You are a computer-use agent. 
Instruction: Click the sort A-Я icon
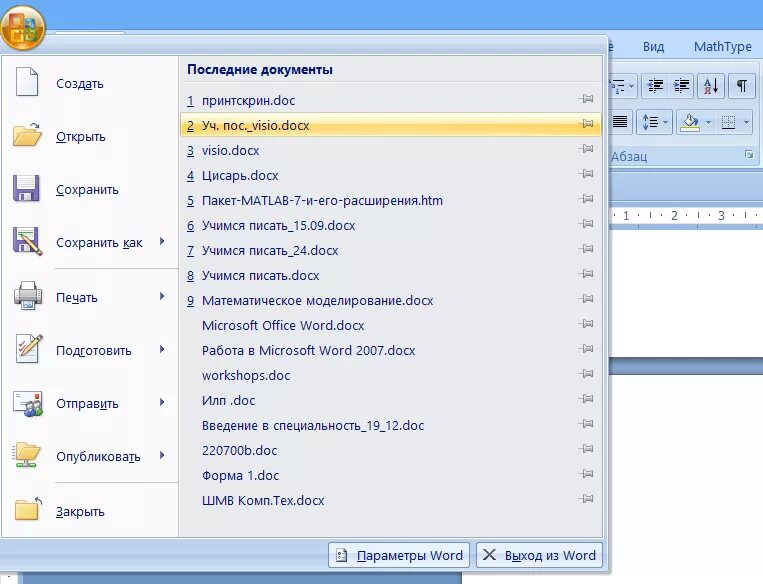711,86
